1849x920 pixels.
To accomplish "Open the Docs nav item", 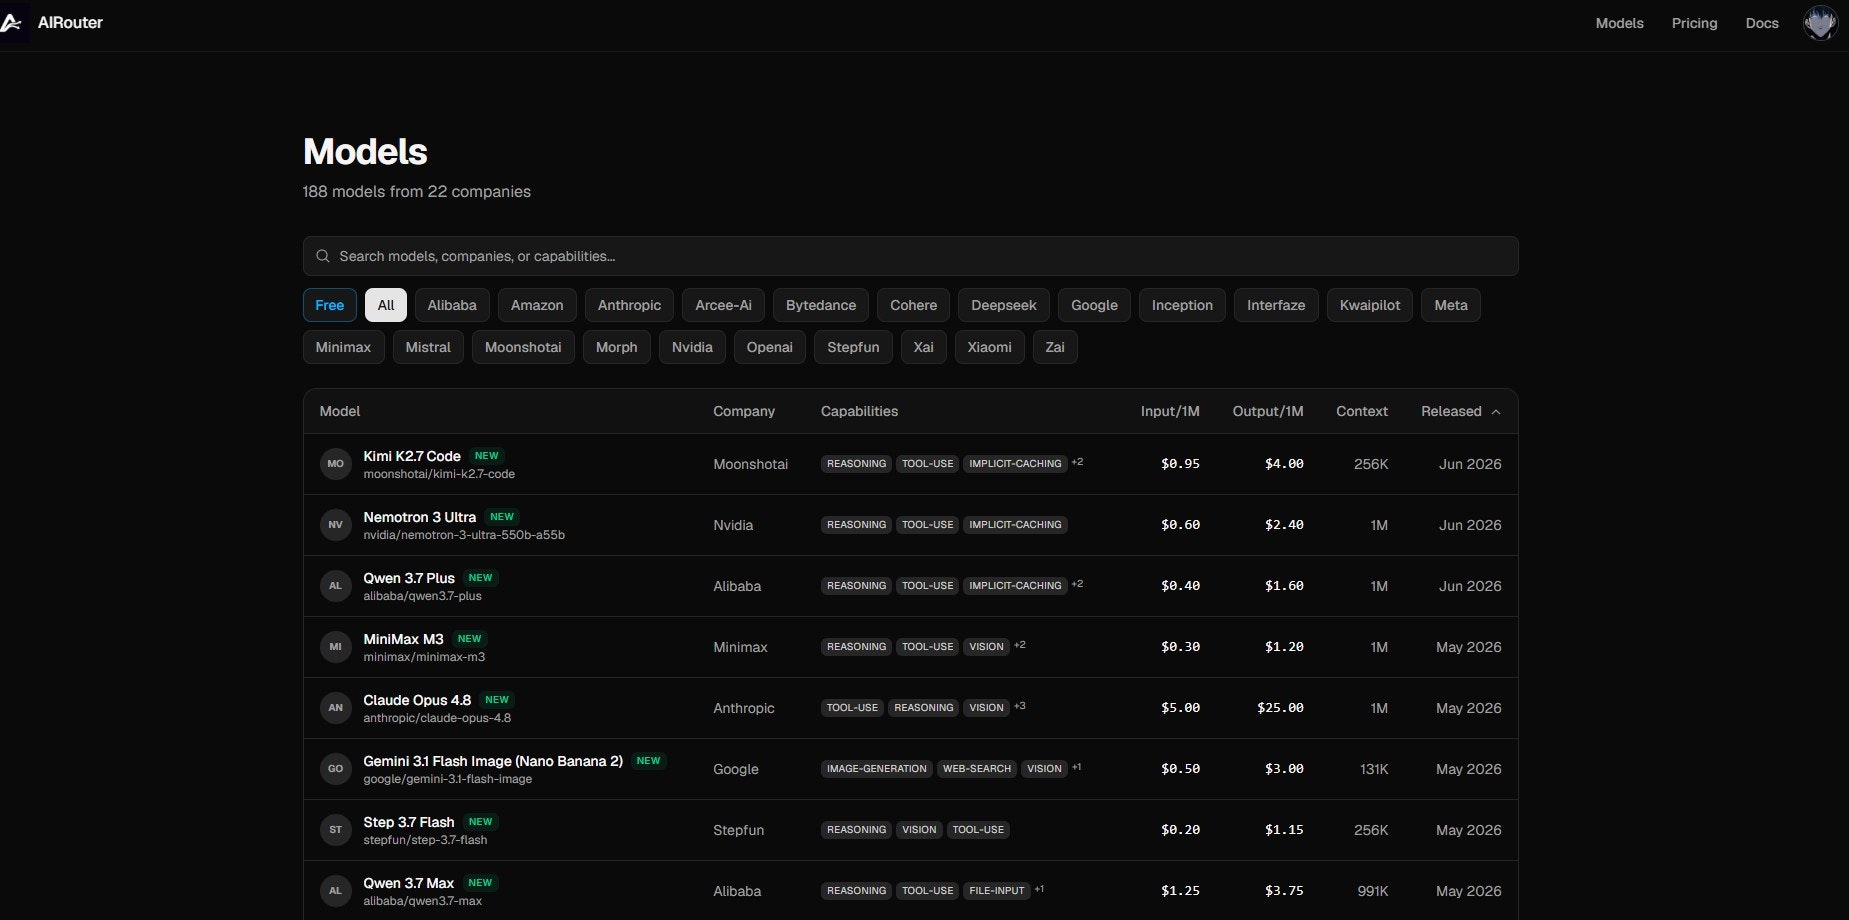I will point(1762,23).
